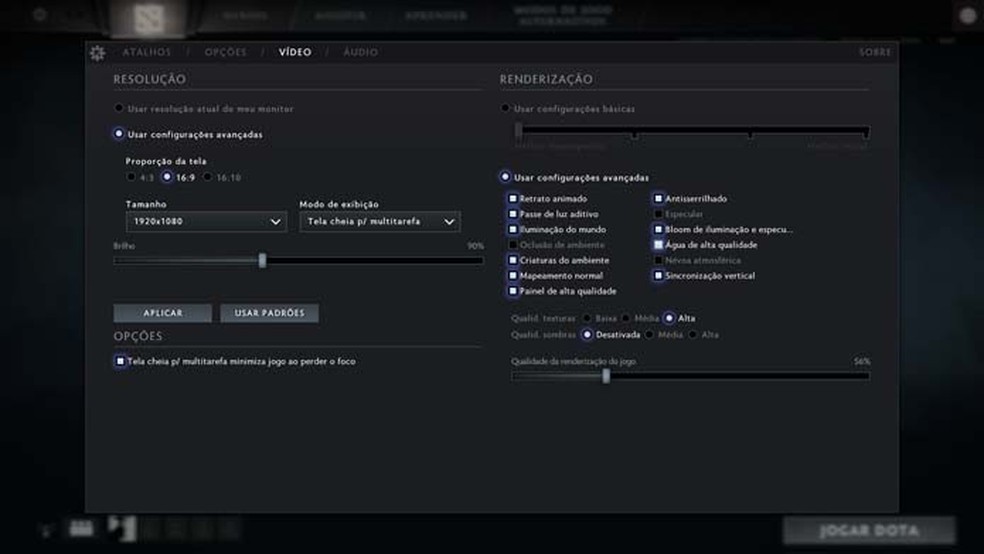This screenshot has height=554, width=984.
Task: Click the JOGAR DOTA button
Action: pos(869,531)
